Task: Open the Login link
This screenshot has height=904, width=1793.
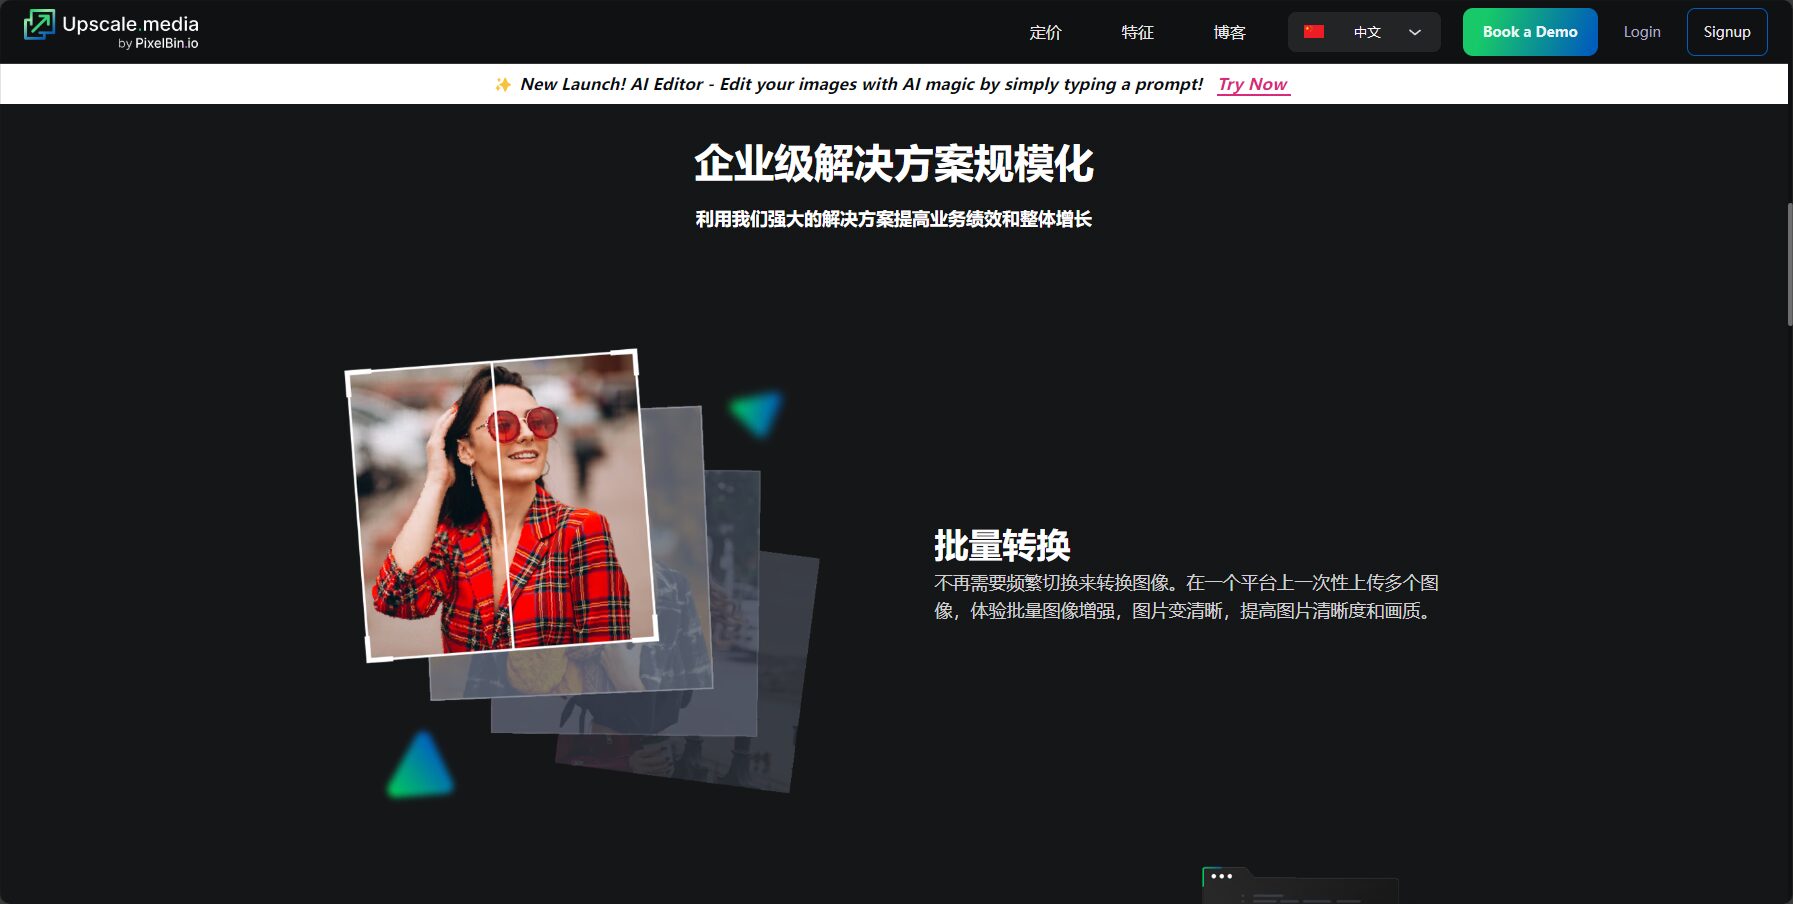Action: pyautogui.click(x=1642, y=32)
